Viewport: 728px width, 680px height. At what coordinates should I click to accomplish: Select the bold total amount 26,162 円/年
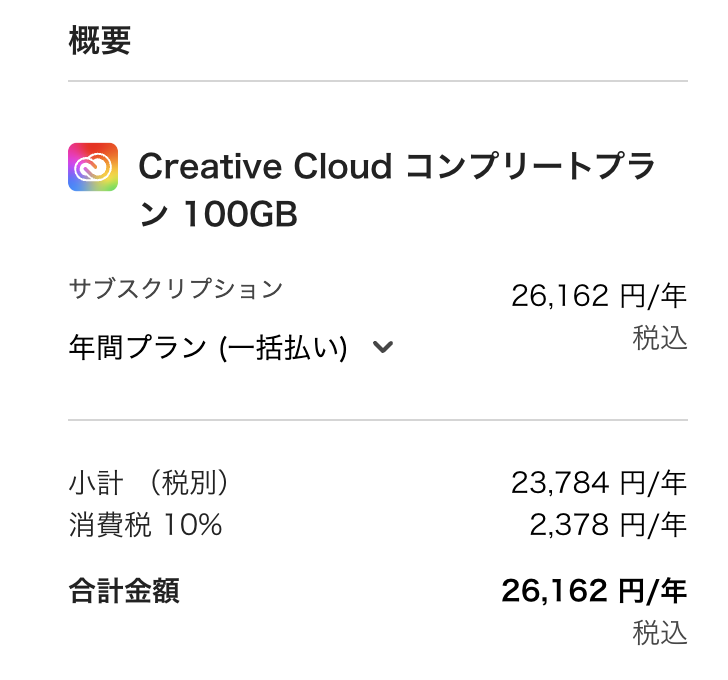pyautogui.click(x=594, y=591)
